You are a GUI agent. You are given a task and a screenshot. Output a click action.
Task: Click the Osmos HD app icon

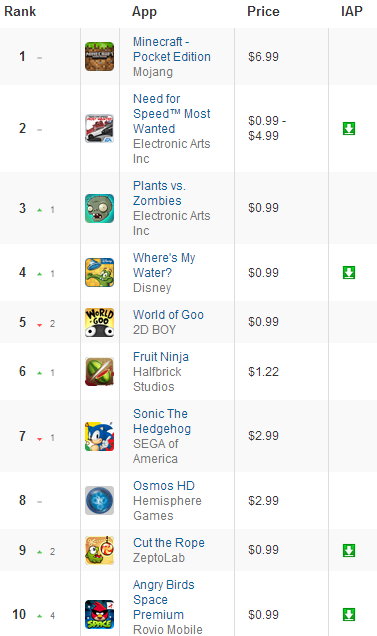pos(99,501)
